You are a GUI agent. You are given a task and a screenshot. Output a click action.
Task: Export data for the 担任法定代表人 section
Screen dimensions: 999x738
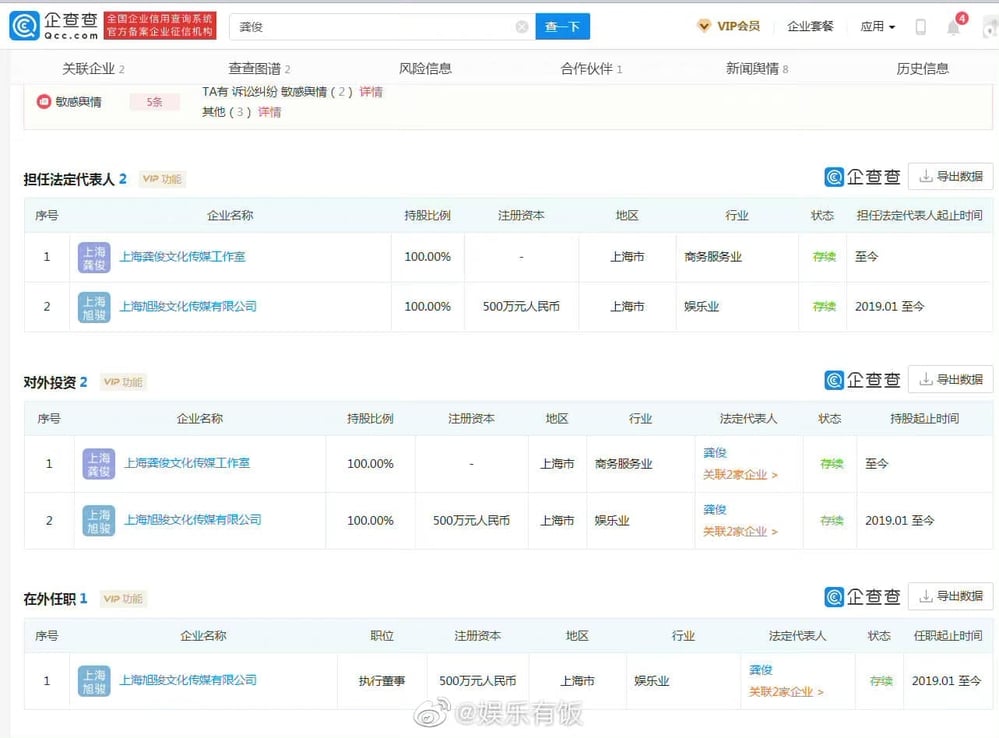pyautogui.click(x=951, y=177)
